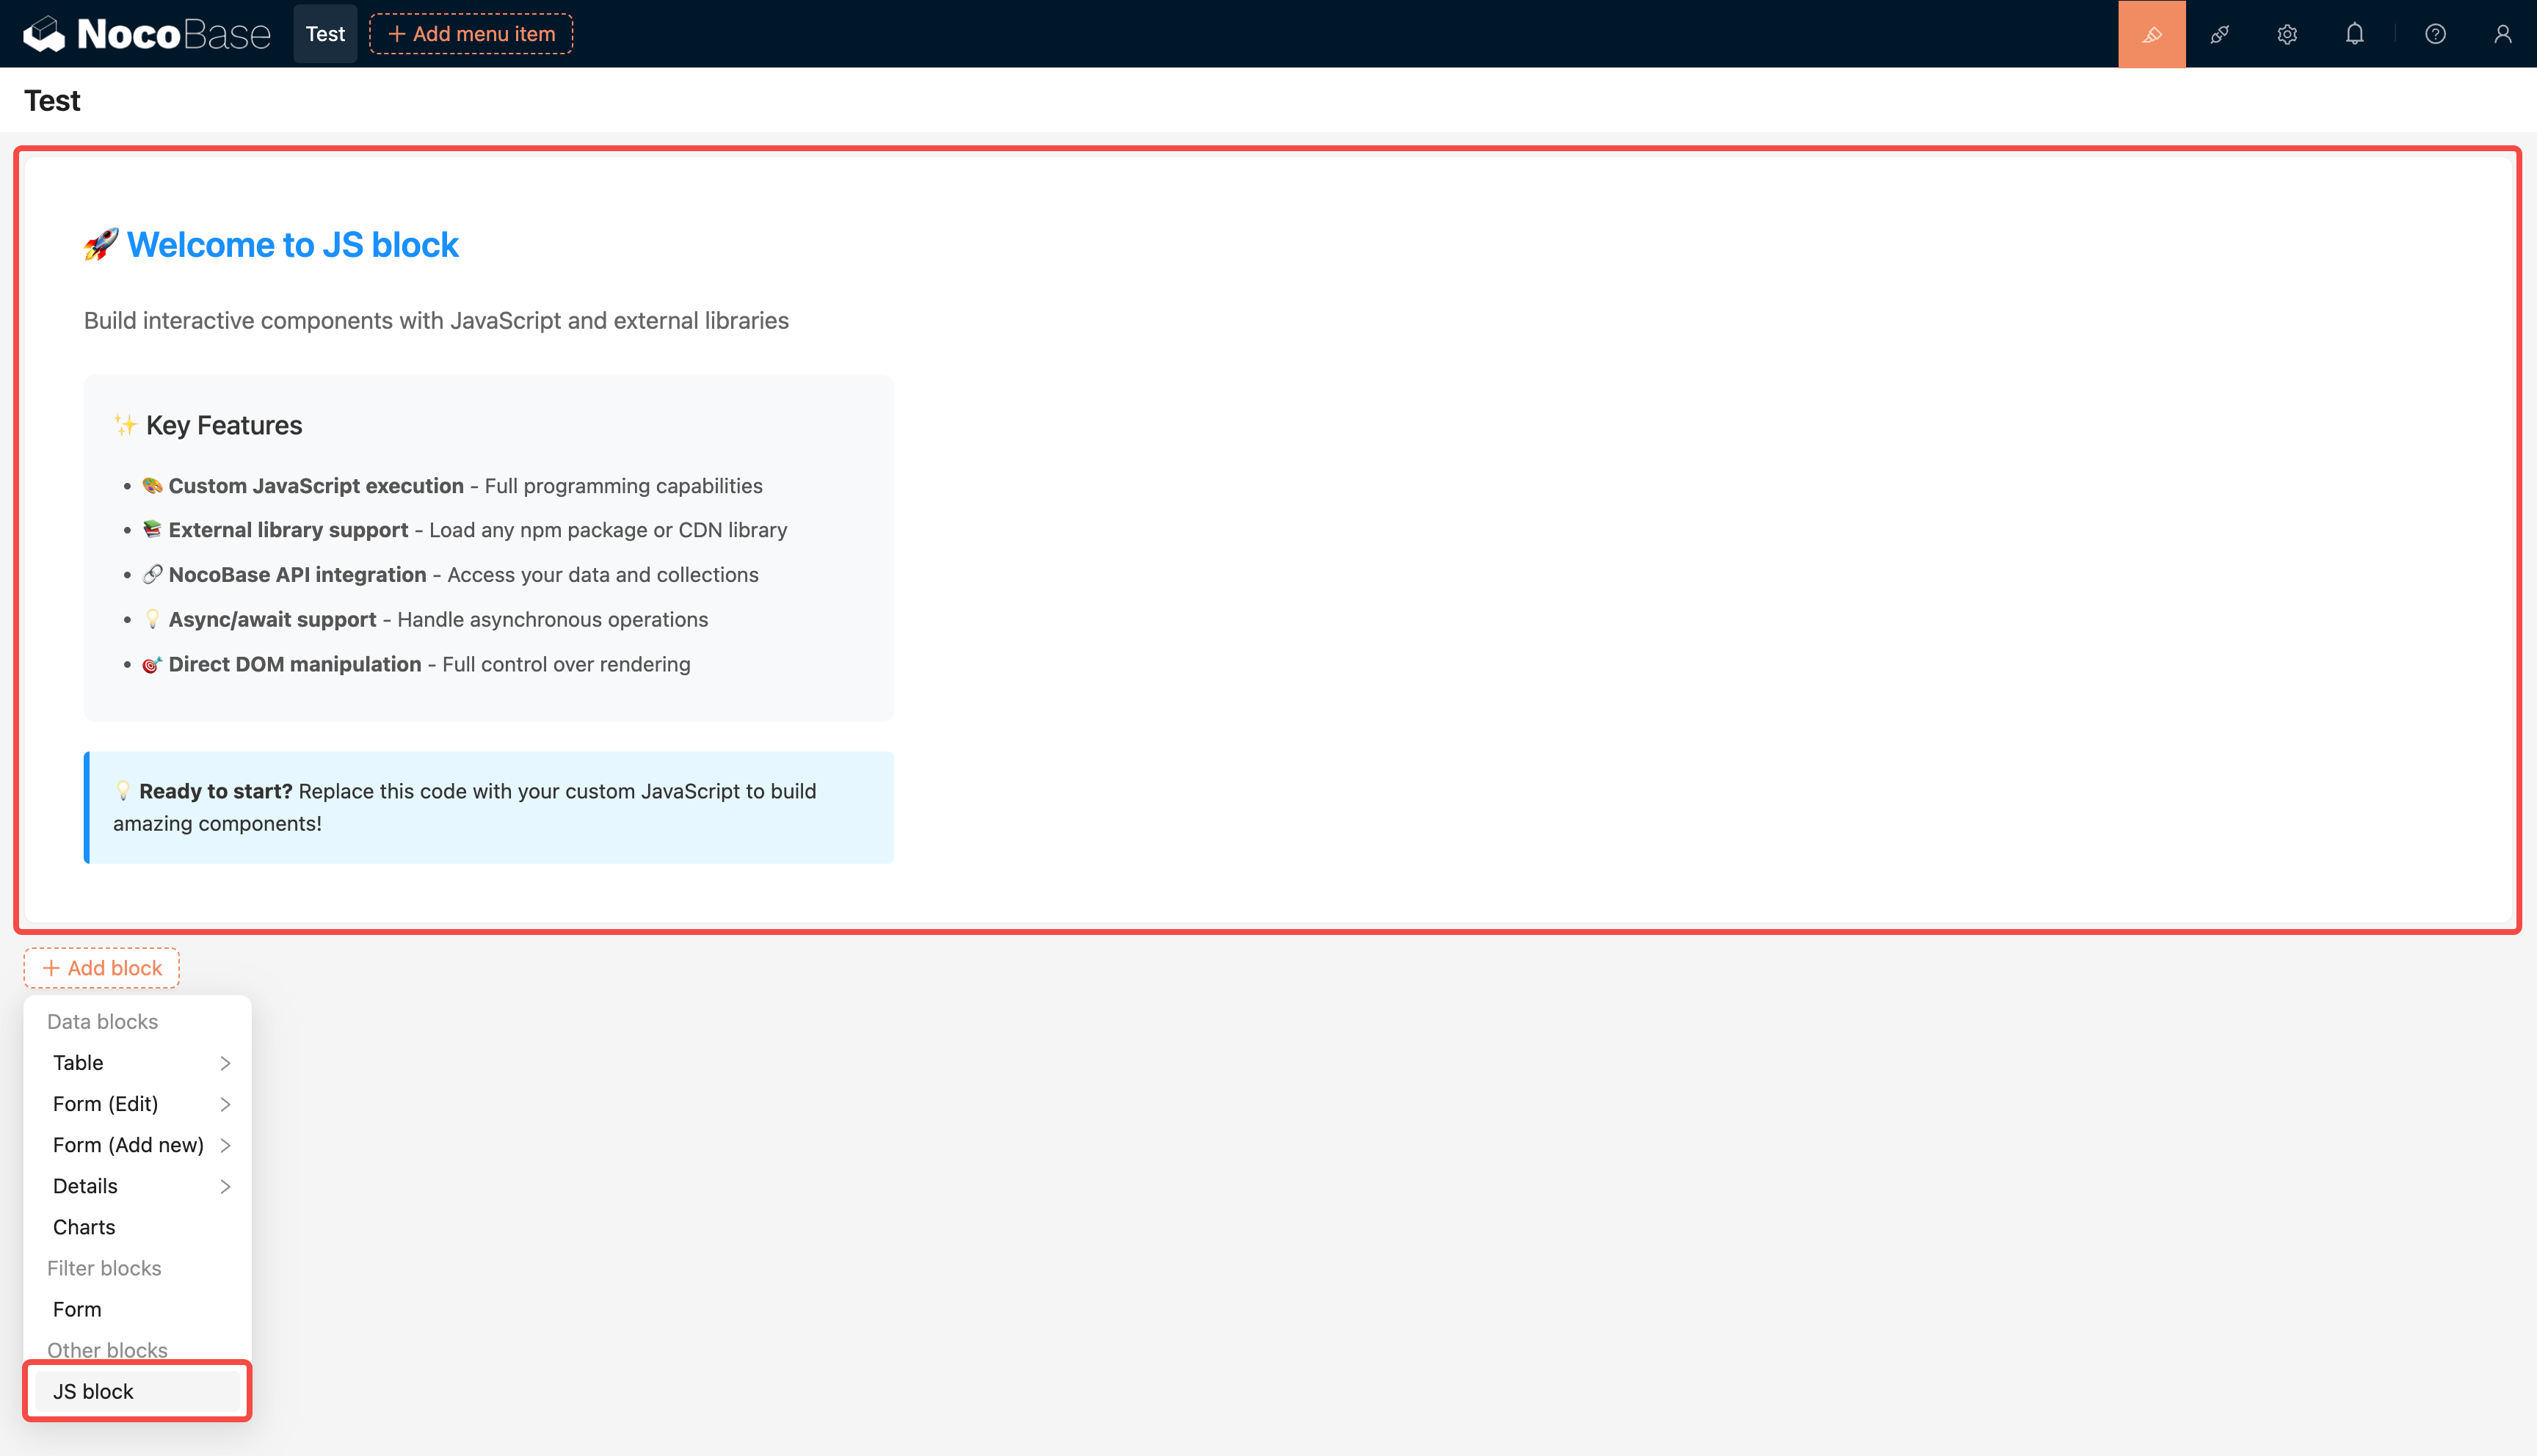Expand Form (Add new) submenu chevron
Image resolution: width=2537 pixels, height=1456 pixels.
tap(225, 1145)
